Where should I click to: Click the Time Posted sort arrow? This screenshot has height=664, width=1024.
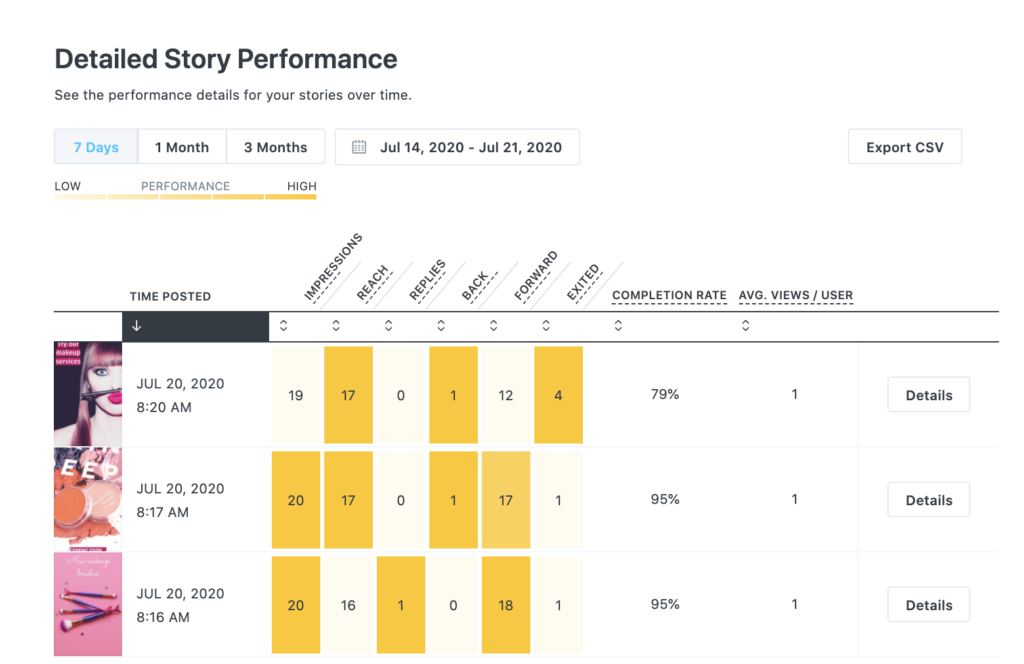pyautogui.click(x=137, y=326)
